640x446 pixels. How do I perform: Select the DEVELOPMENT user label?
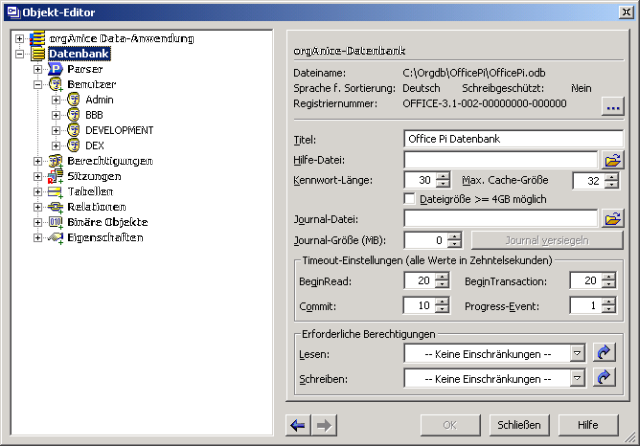tap(119, 130)
